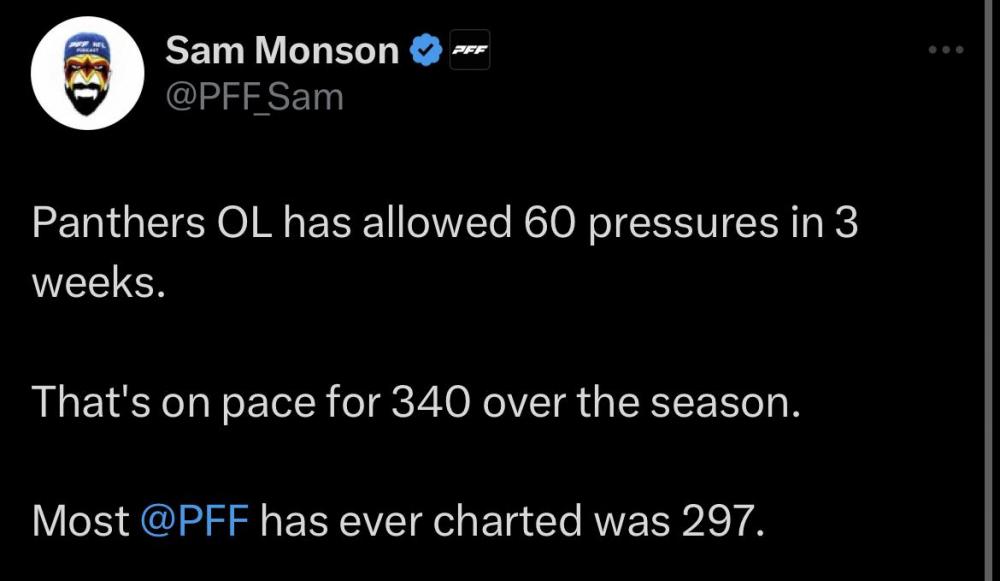Click the PFF affiliation badge icon
This screenshot has width=1000, height=581.
pyautogui.click(x=470, y=52)
